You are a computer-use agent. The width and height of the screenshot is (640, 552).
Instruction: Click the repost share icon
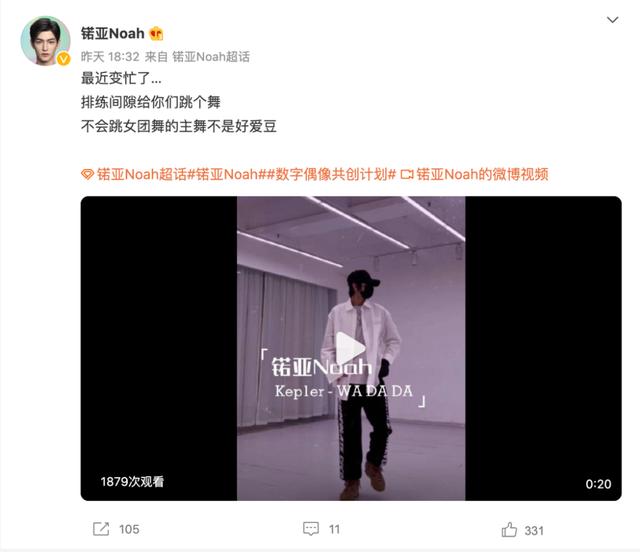pyautogui.click(x=101, y=529)
